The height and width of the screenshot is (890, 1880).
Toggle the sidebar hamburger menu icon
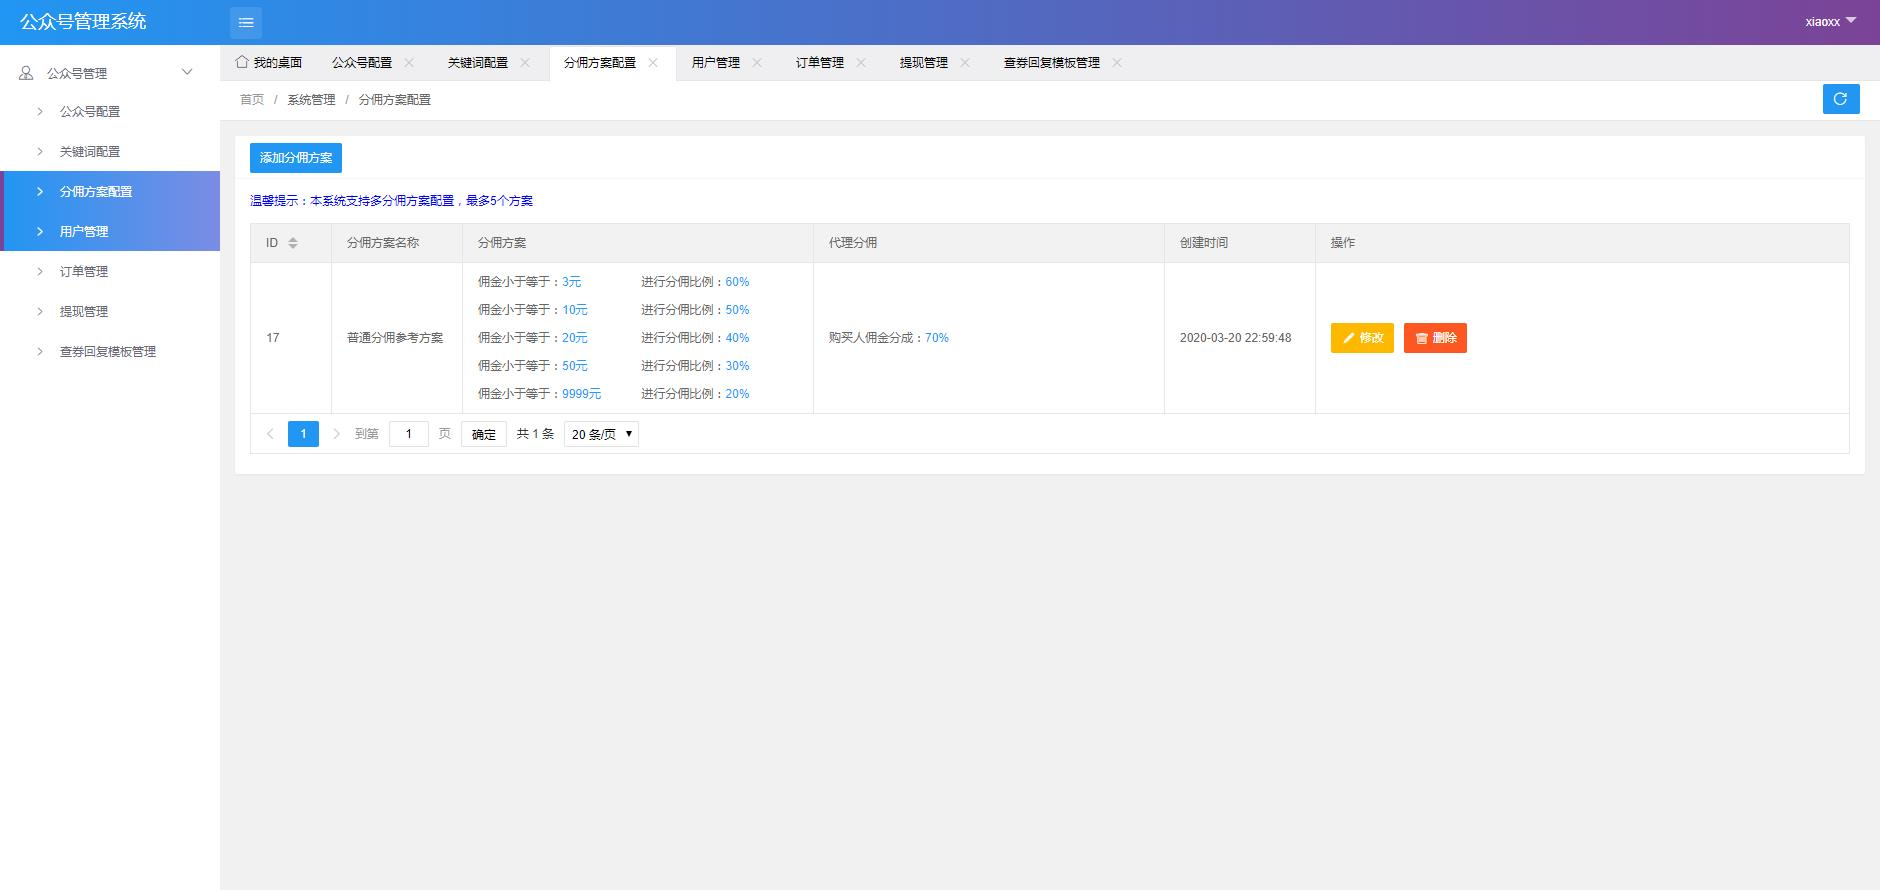[x=246, y=22]
